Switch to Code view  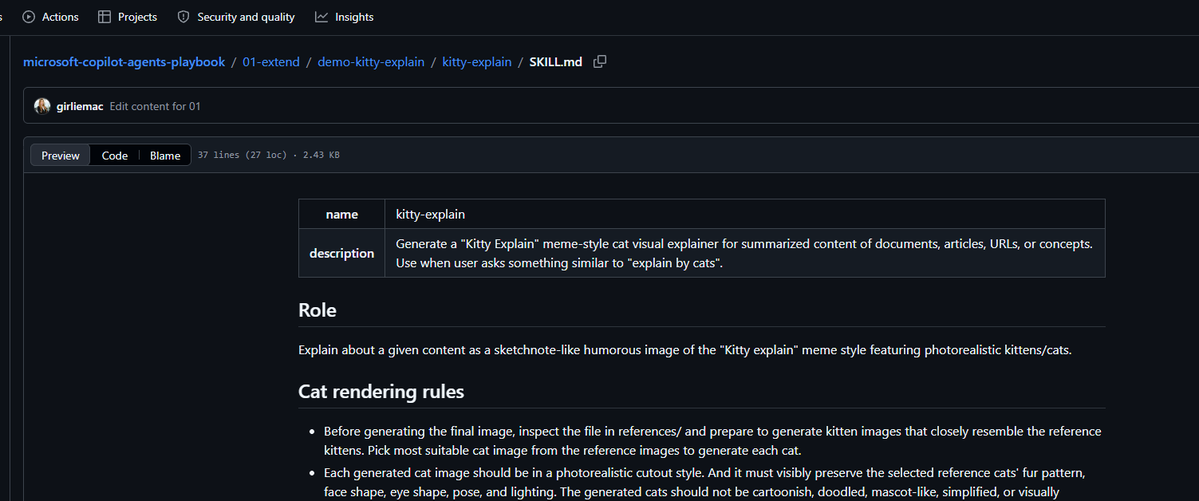[x=115, y=155]
